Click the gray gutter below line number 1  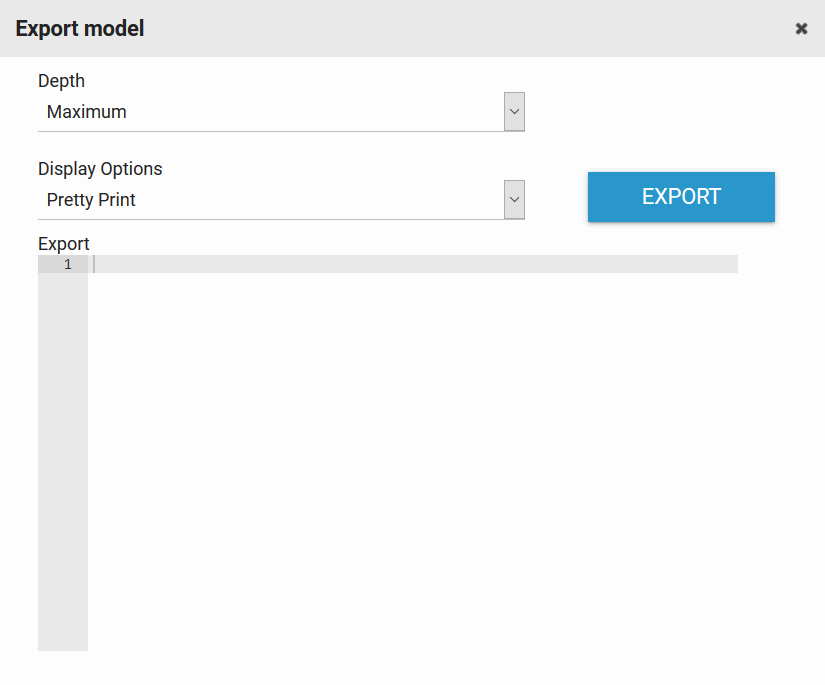pyautogui.click(x=63, y=400)
